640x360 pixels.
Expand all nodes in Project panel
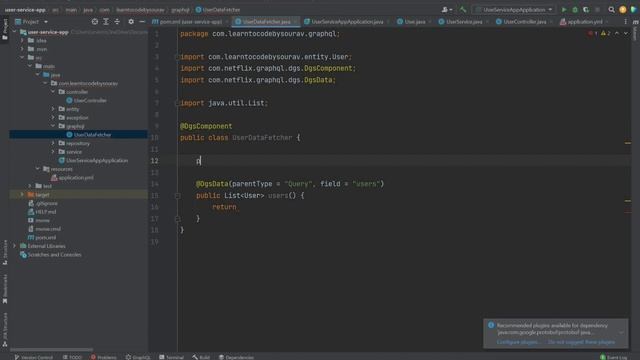pos(106,22)
